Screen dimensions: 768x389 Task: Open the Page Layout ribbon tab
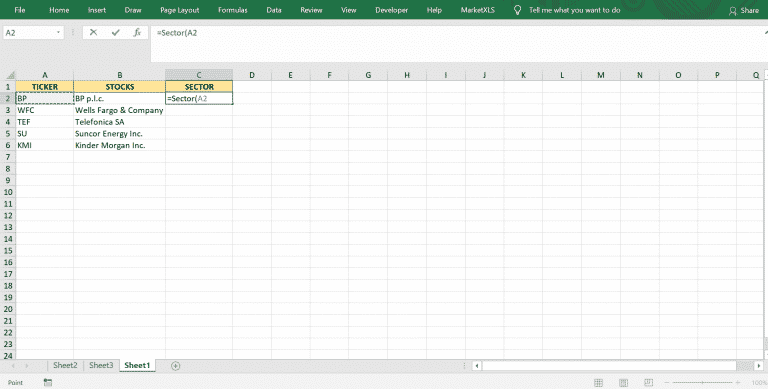tap(179, 10)
